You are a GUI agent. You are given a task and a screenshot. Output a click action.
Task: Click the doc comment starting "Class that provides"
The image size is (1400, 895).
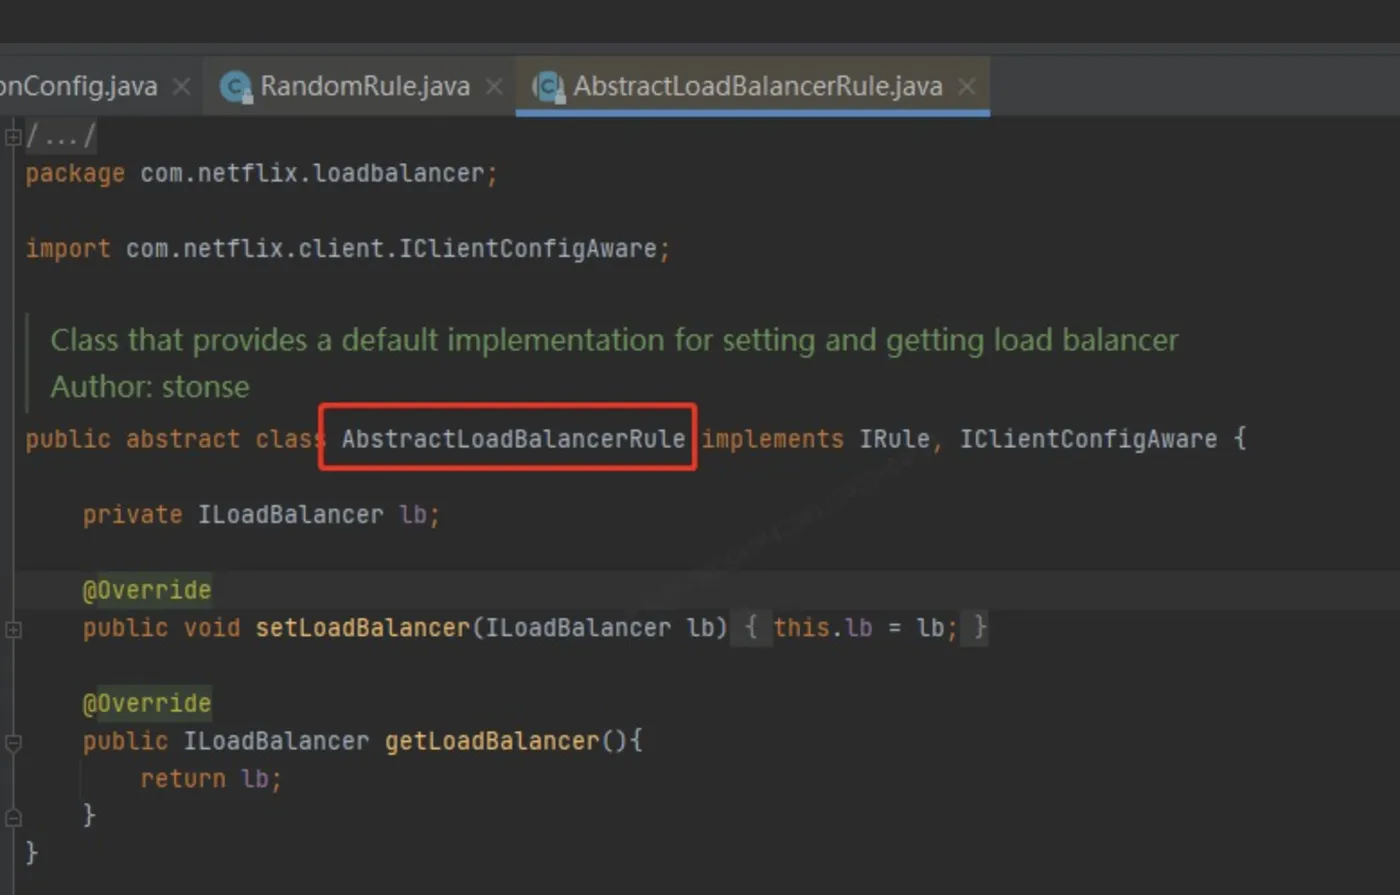click(614, 340)
